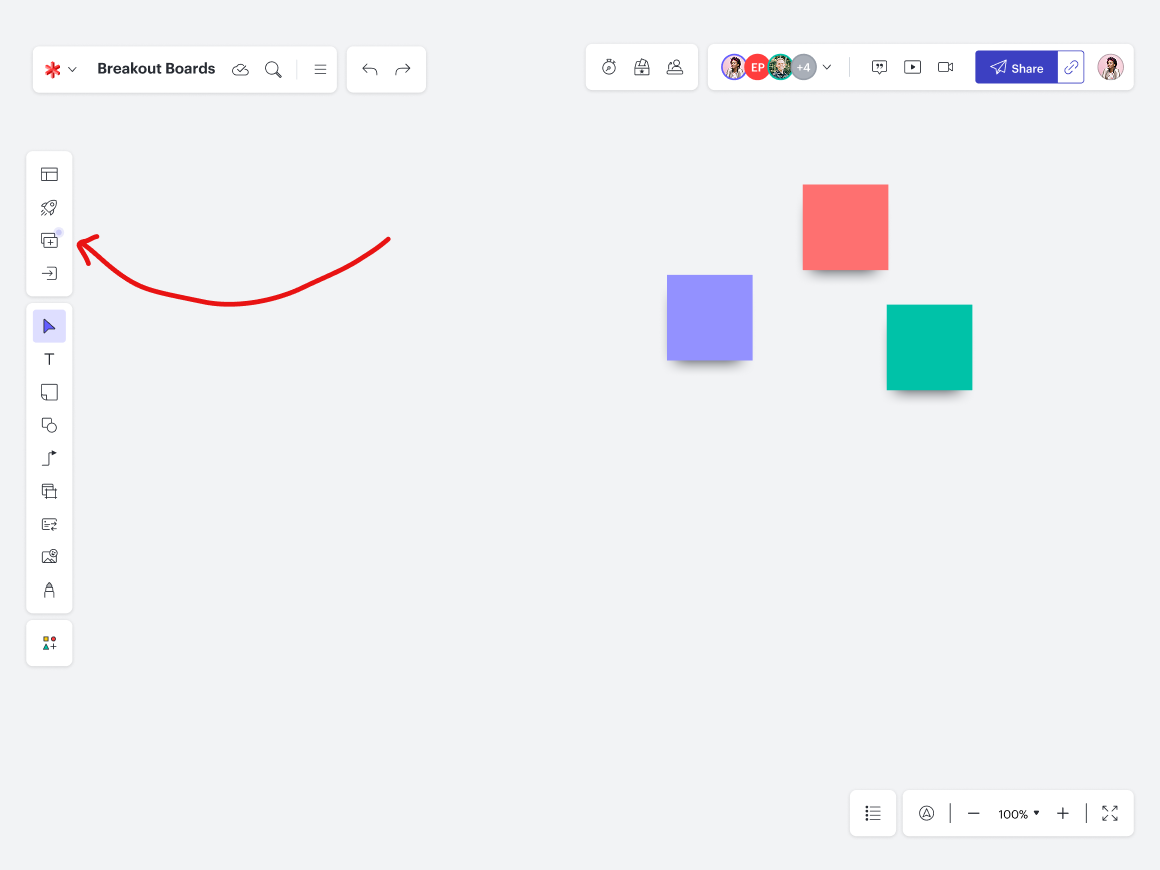Image resolution: width=1160 pixels, height=870 pixels.
Task: Copy the board link
Action: pyautogui.click(x=1071, y=67)
